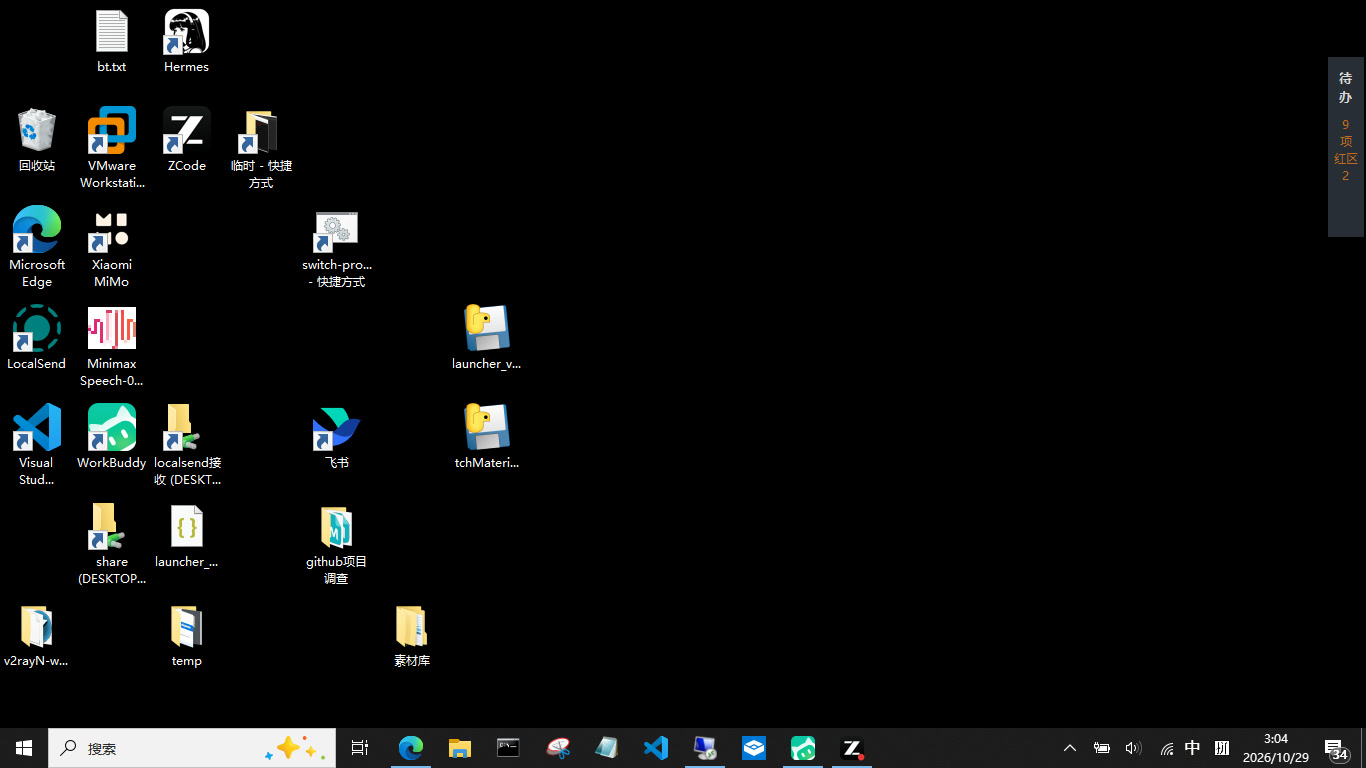
Task: Switch to WorkBuddy in the taskbar
Action: pyautogui.click(x=803, y=748)
